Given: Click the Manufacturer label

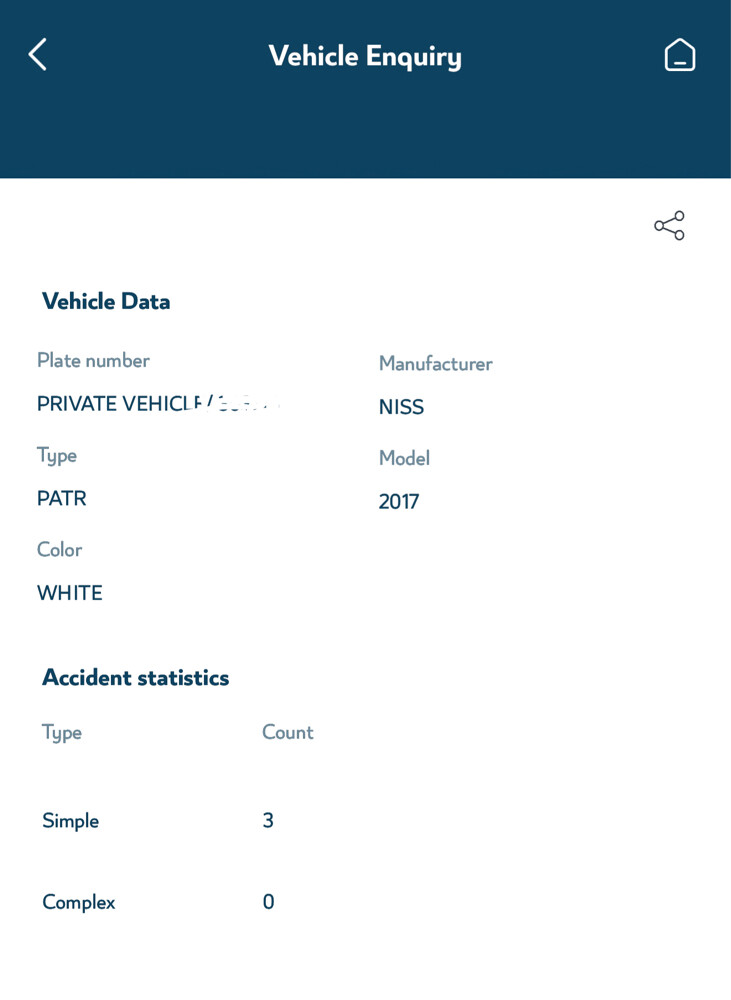Looking at the screenshot, I should (436, 364).
